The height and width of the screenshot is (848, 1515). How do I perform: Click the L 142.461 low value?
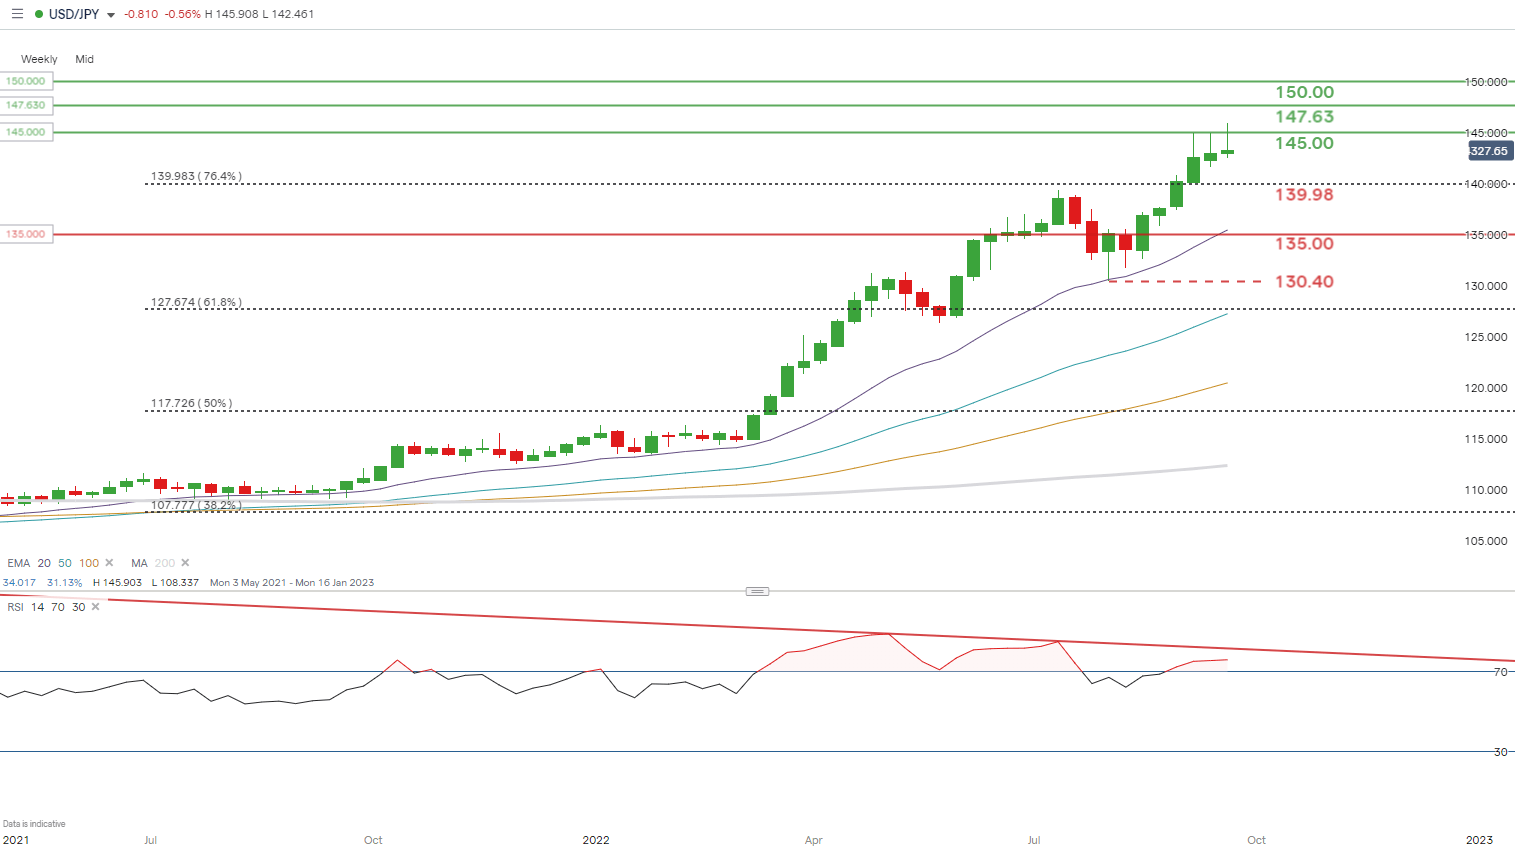[287, 14]
